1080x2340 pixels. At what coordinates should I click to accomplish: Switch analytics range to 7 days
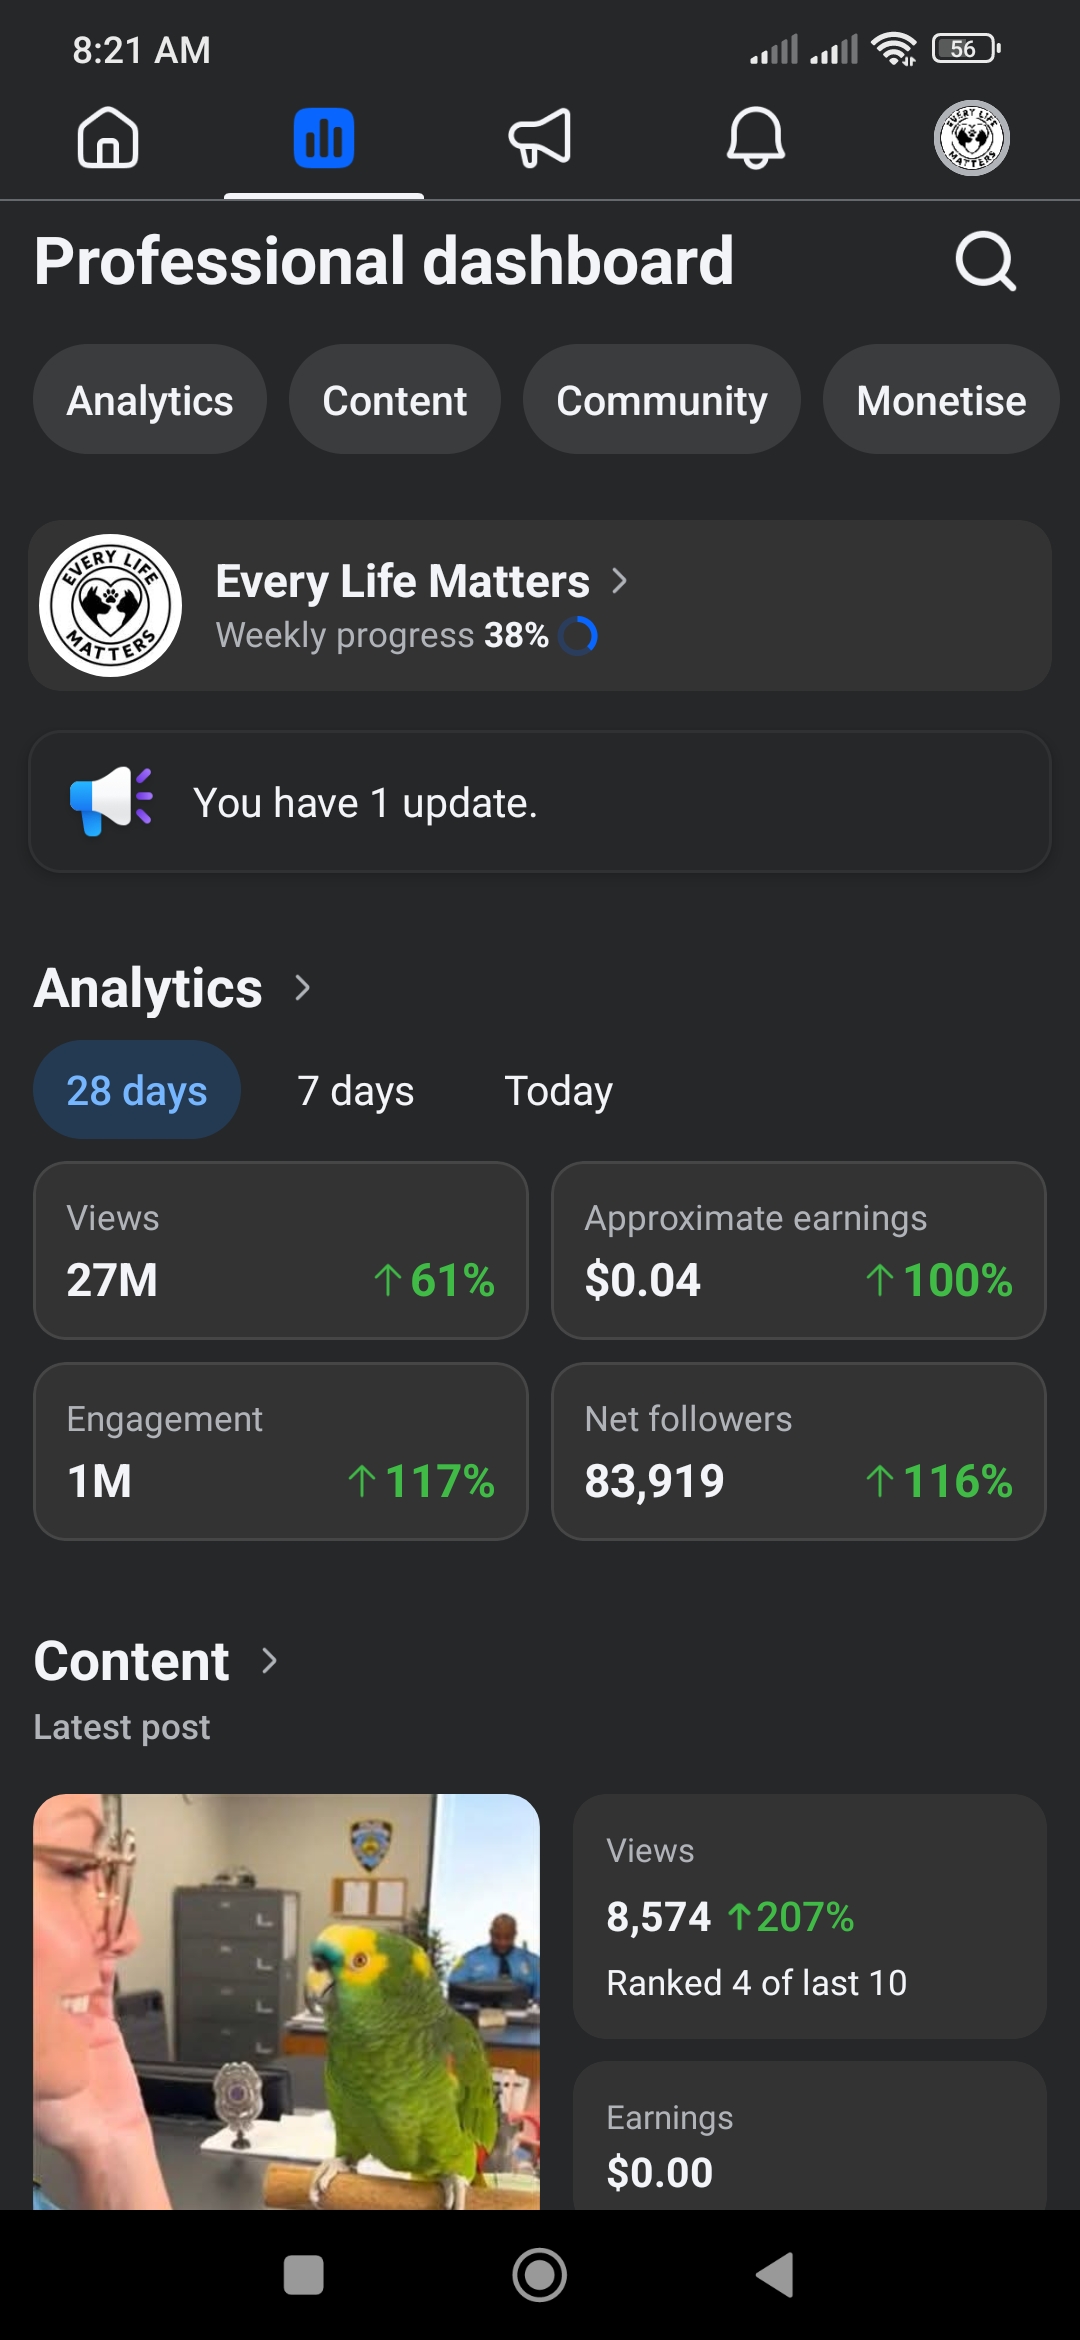pos(355,1090)
